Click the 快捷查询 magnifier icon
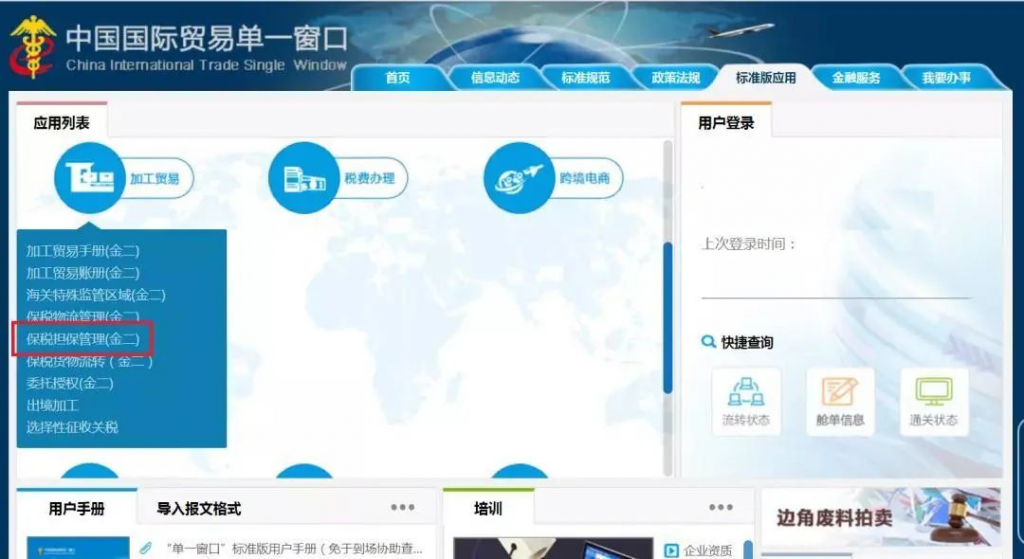The image size is (1024, 559). tap(708, 342)
